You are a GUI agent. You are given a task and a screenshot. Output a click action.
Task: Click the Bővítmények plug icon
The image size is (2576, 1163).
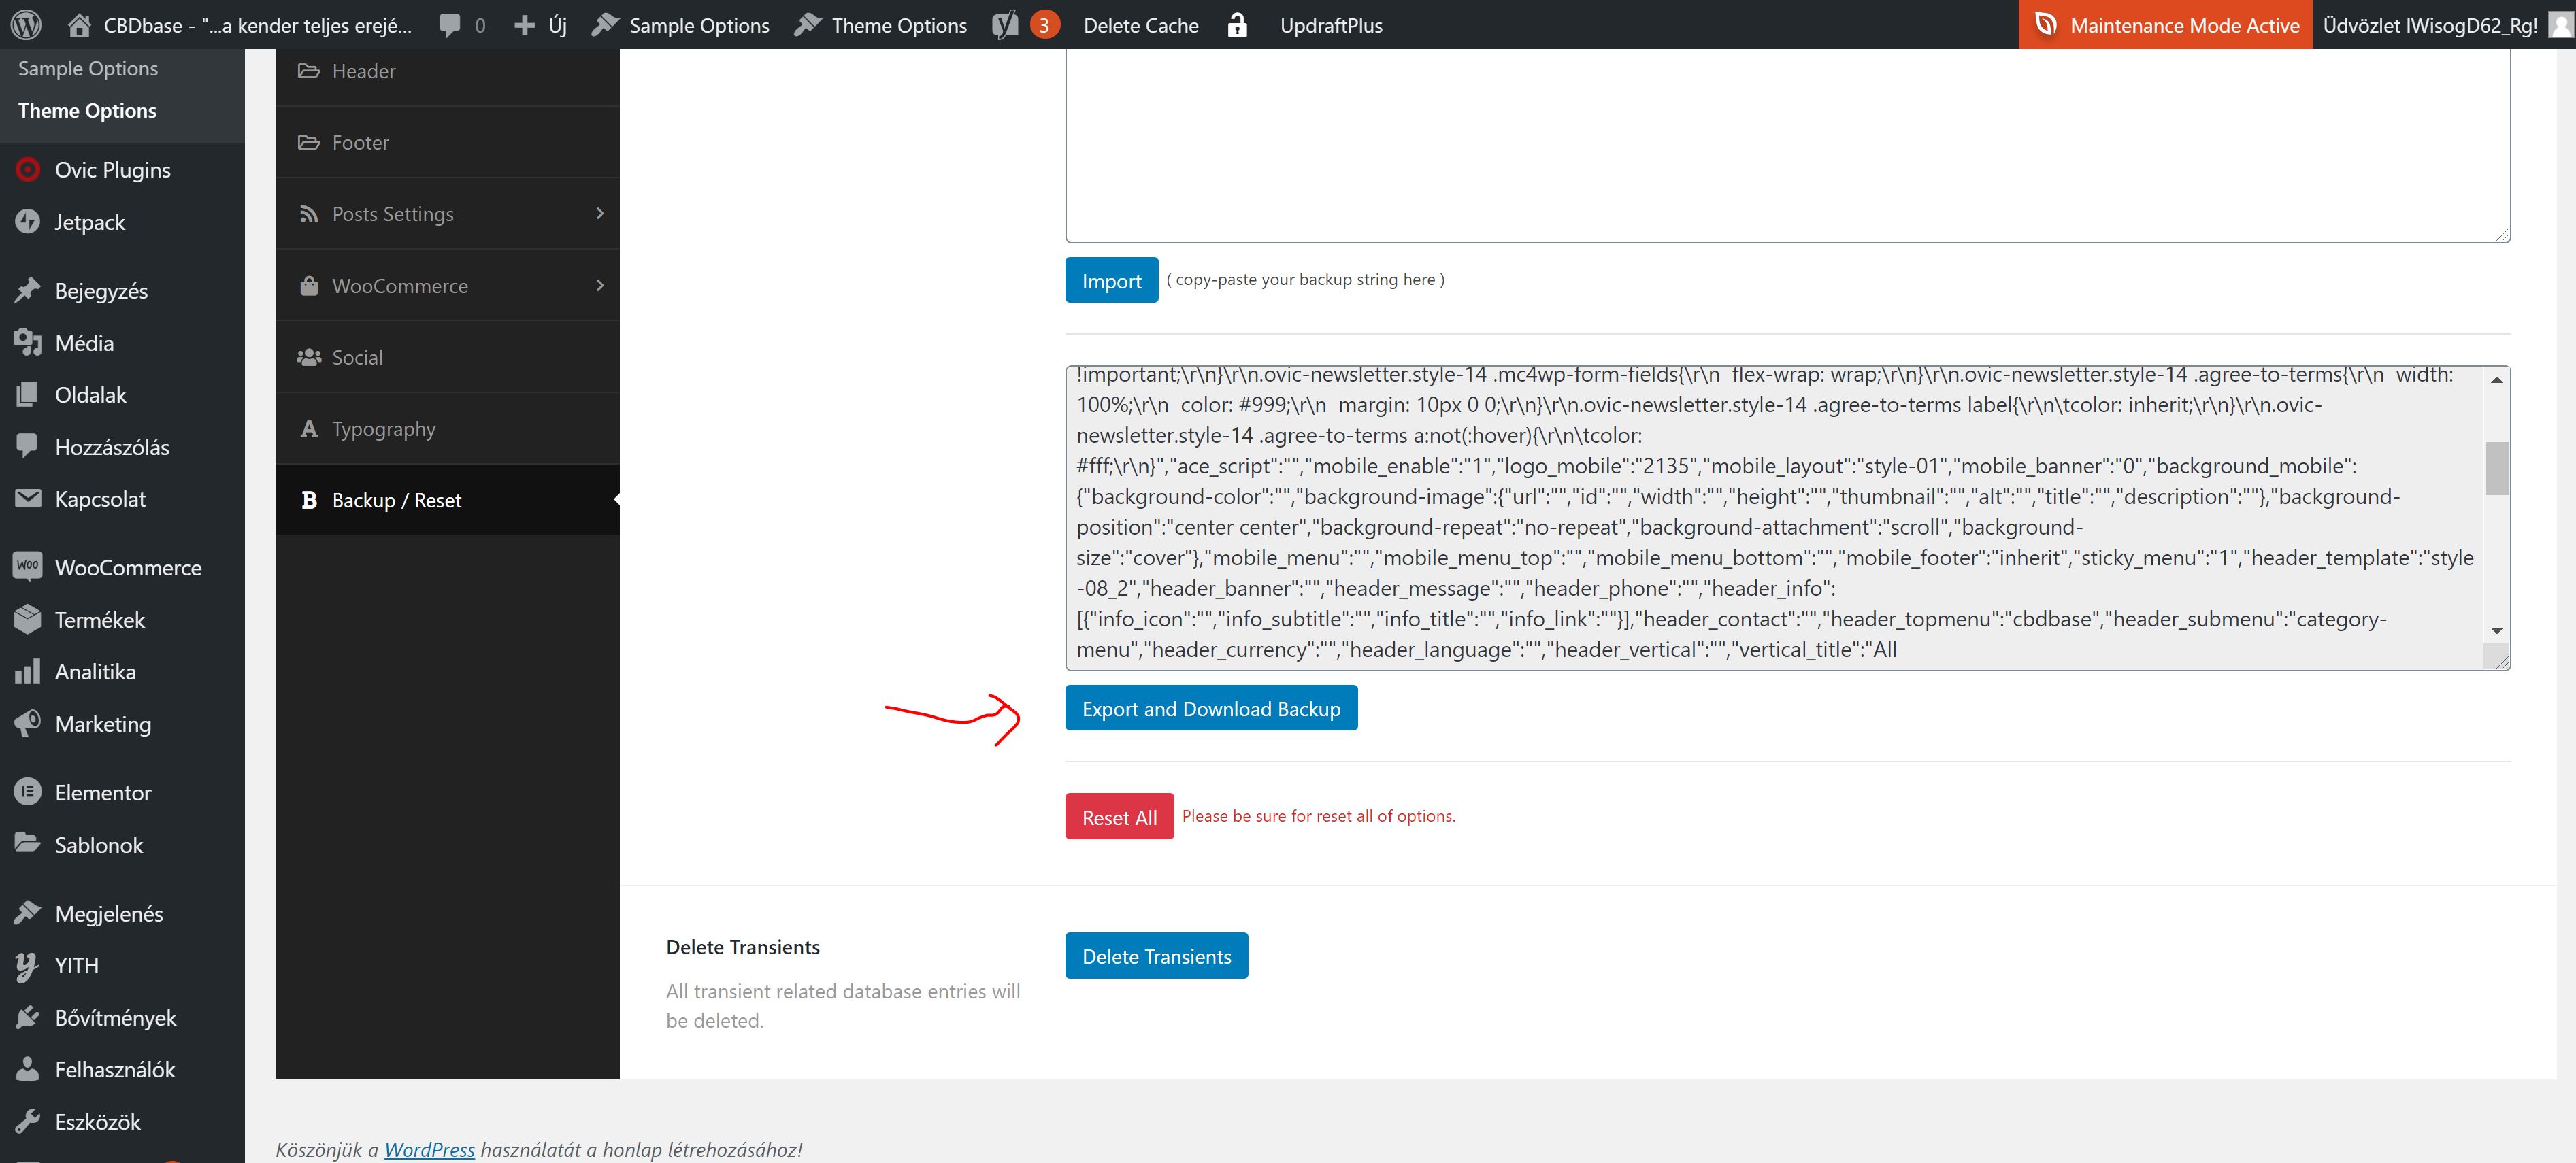(x=28, y=1017)
